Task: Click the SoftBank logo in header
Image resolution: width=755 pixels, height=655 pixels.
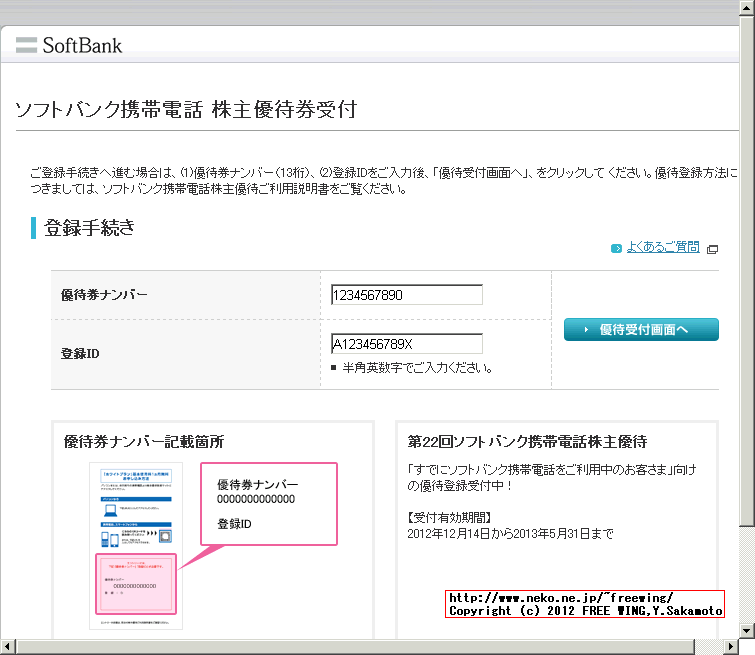Action: [68, 45]
